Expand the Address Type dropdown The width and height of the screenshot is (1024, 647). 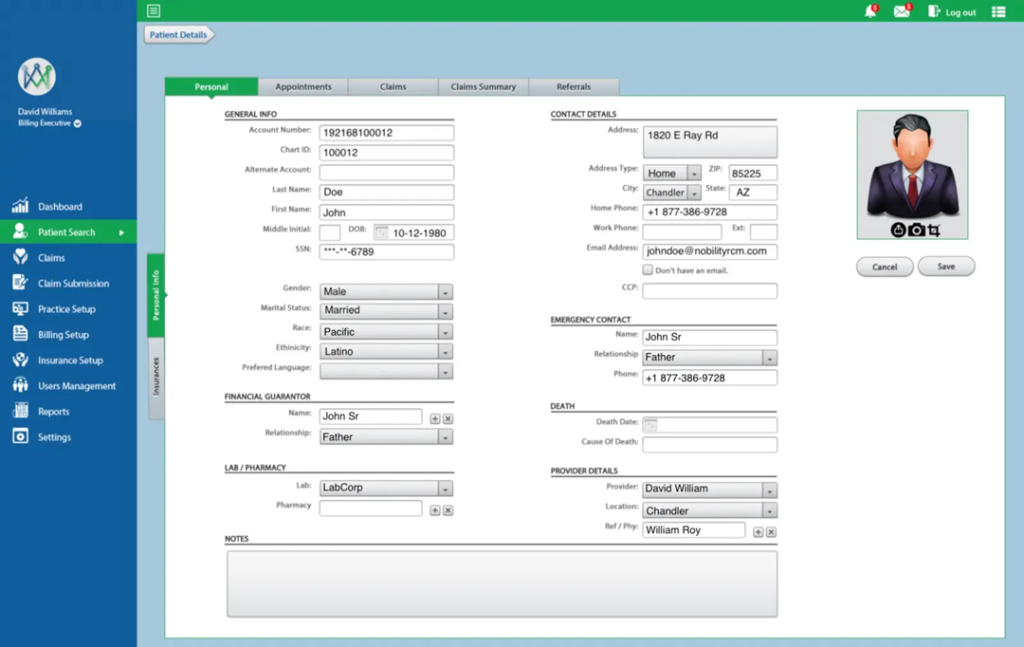(694, 173)
